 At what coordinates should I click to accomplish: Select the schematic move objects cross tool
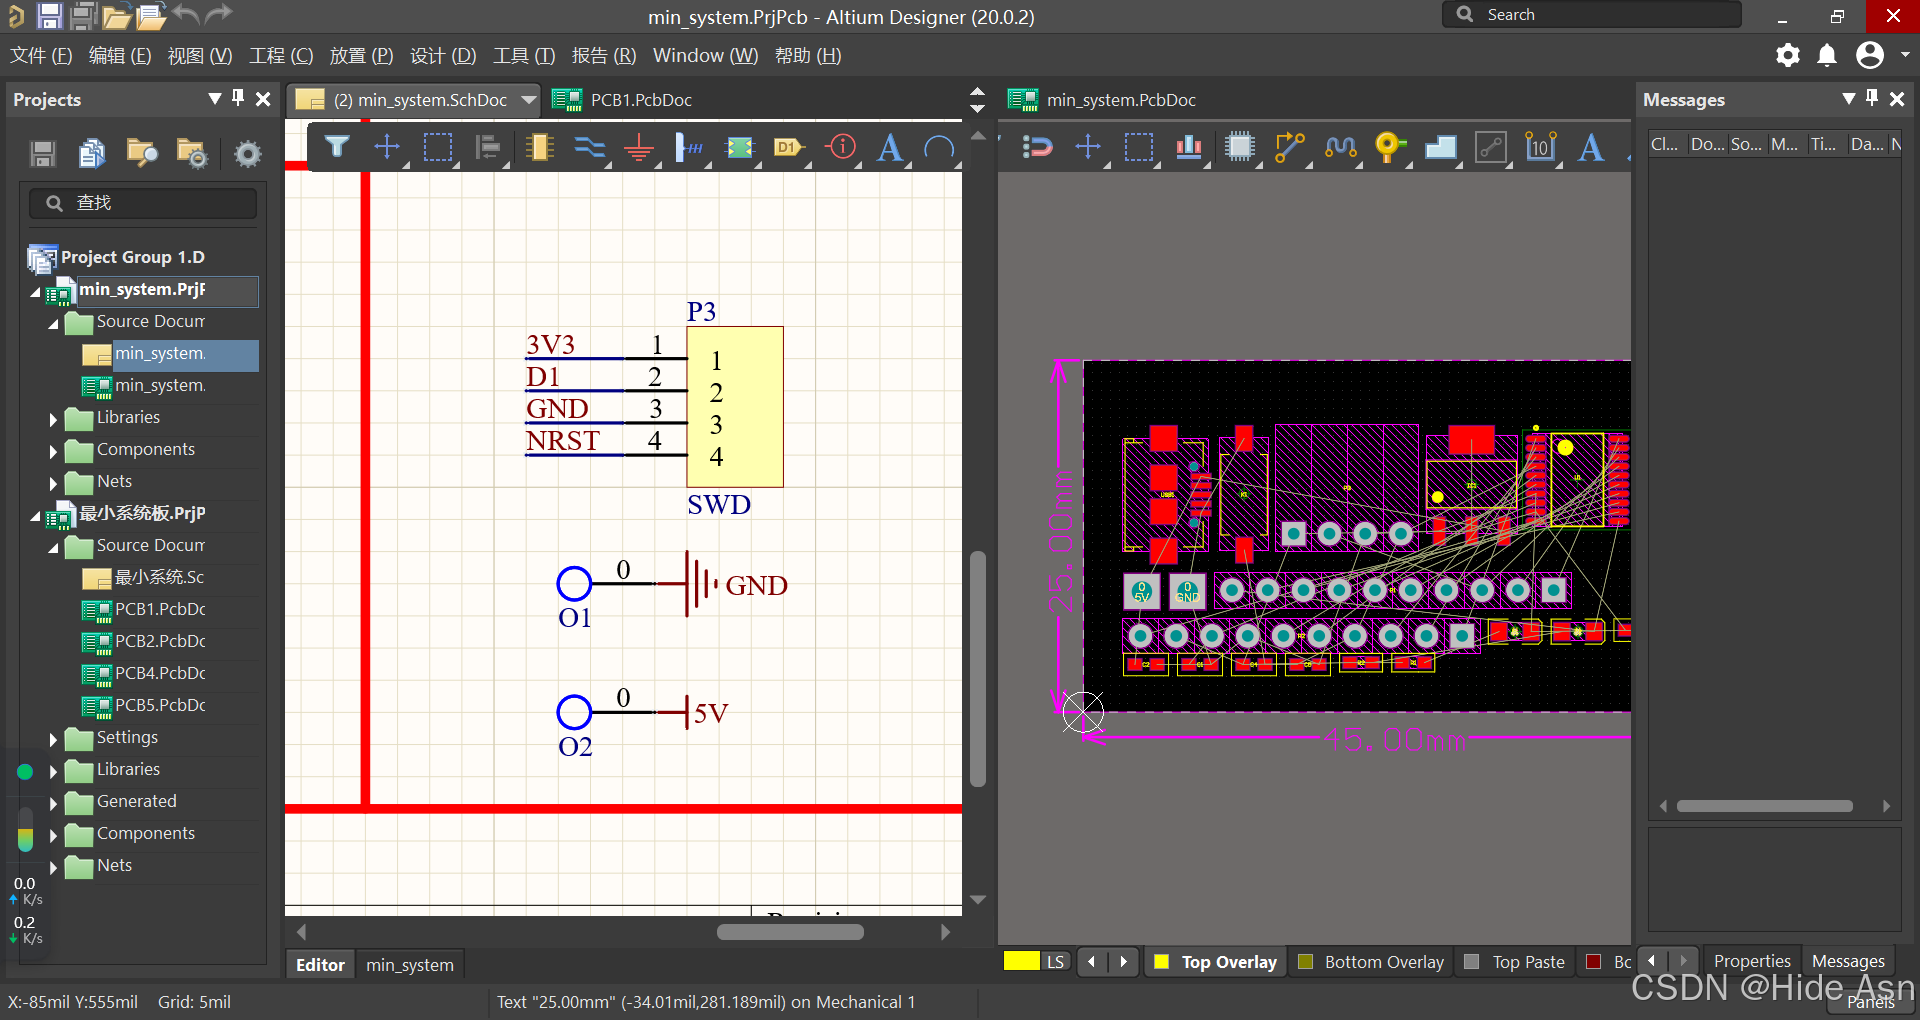coord(387,148)
